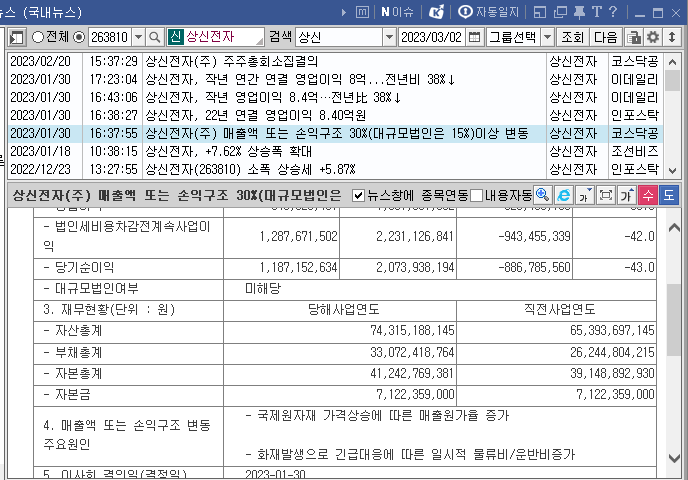The height and width of the screenshot is (480, 688).
Task: Click the T font icon in title bar
Action: click(x=596, y=12)
